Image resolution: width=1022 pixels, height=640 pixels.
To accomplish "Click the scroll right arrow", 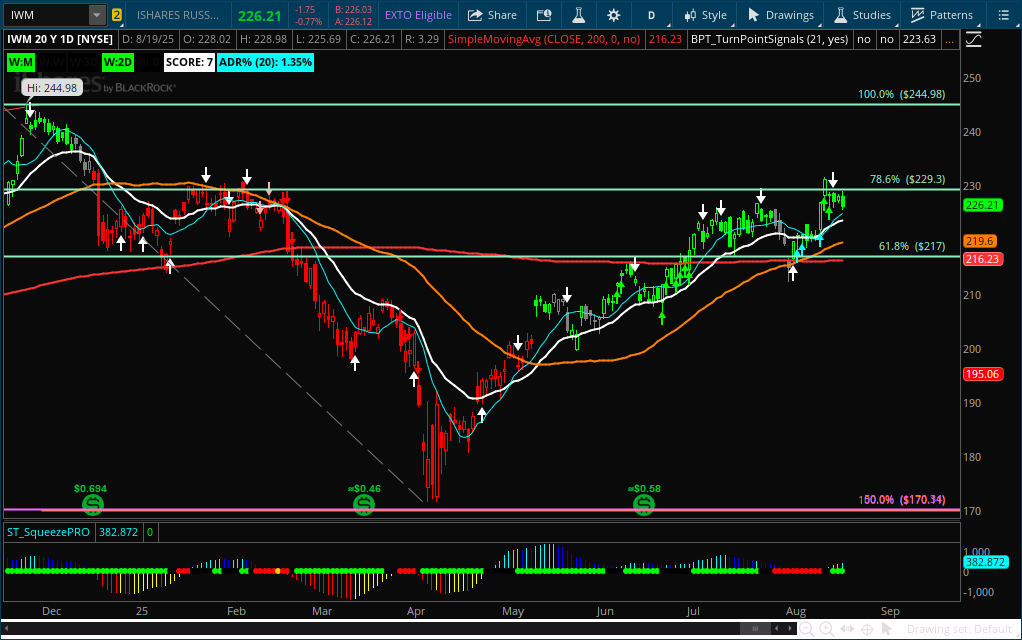I will (790, 628).
